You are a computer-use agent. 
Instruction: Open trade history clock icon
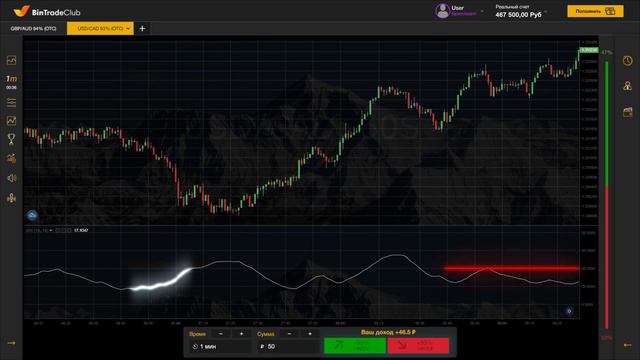(628, 61)
